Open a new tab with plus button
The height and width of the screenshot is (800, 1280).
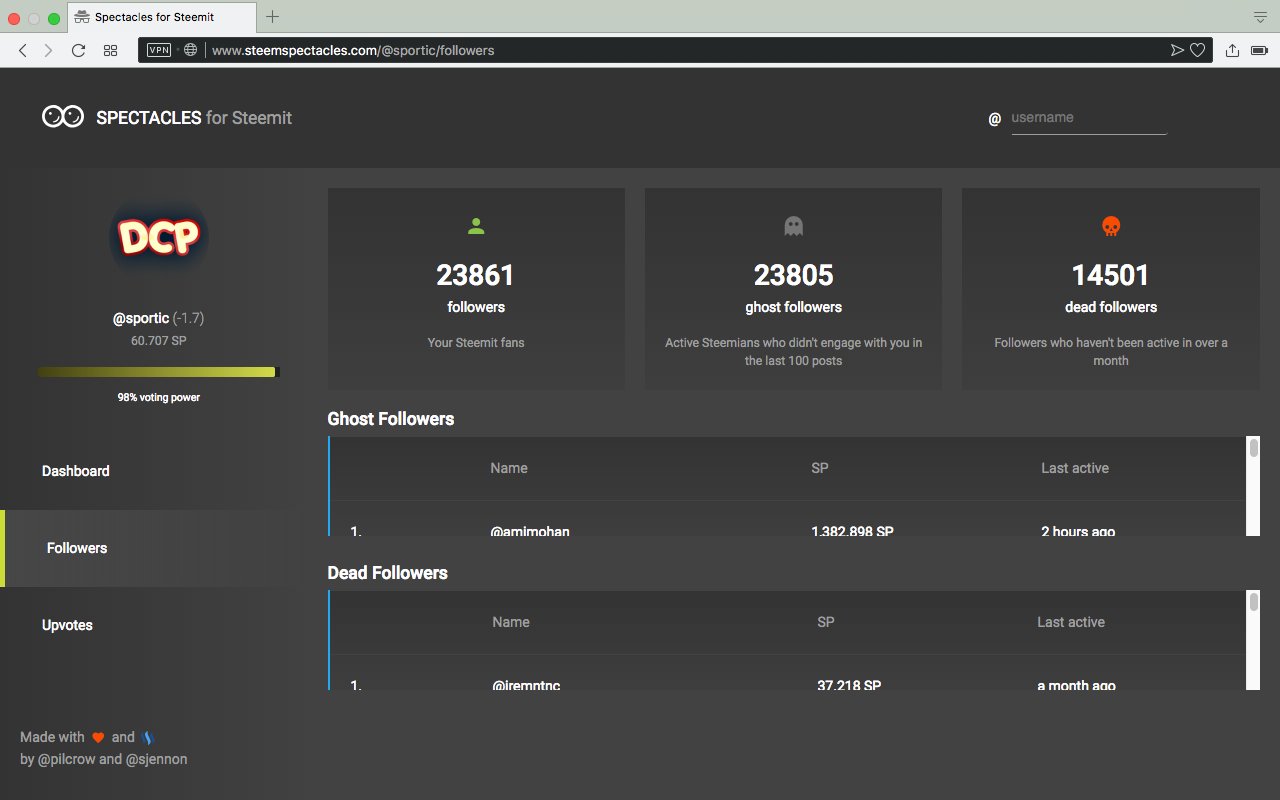tap(272, 17)
